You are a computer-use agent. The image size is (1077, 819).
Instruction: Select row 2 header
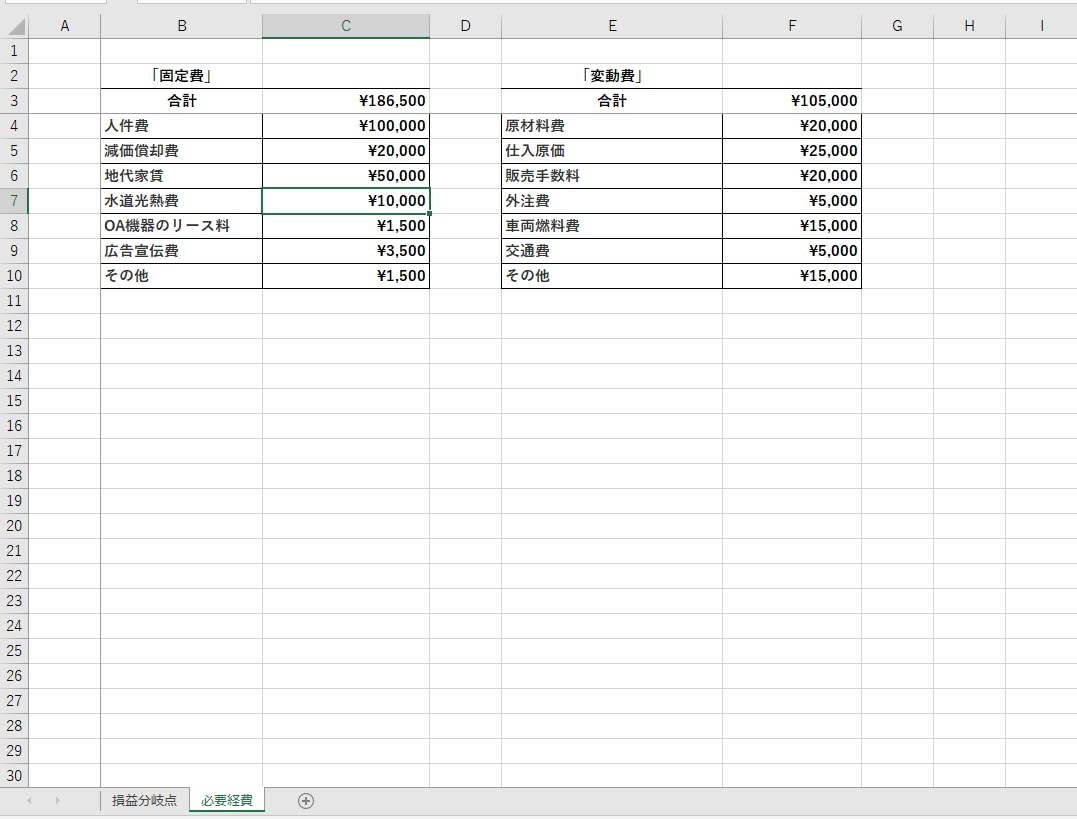pyautogui.click(x=14, y=76)
